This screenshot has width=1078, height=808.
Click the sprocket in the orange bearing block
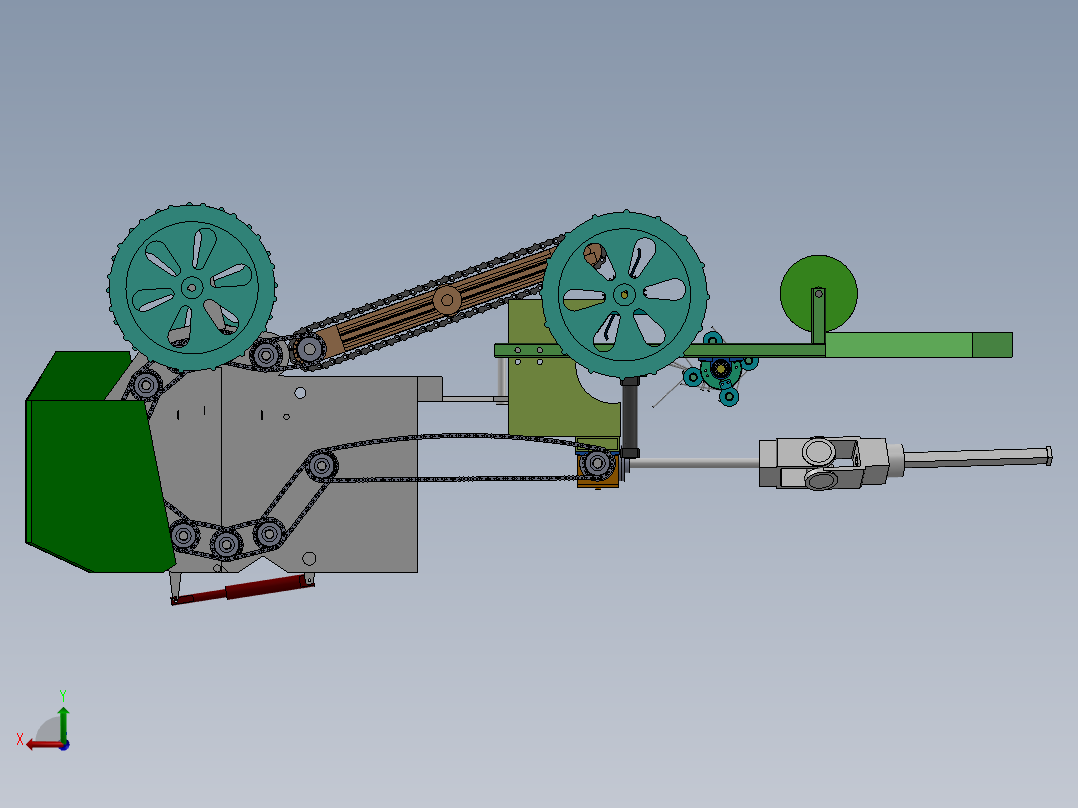(597, 464)
